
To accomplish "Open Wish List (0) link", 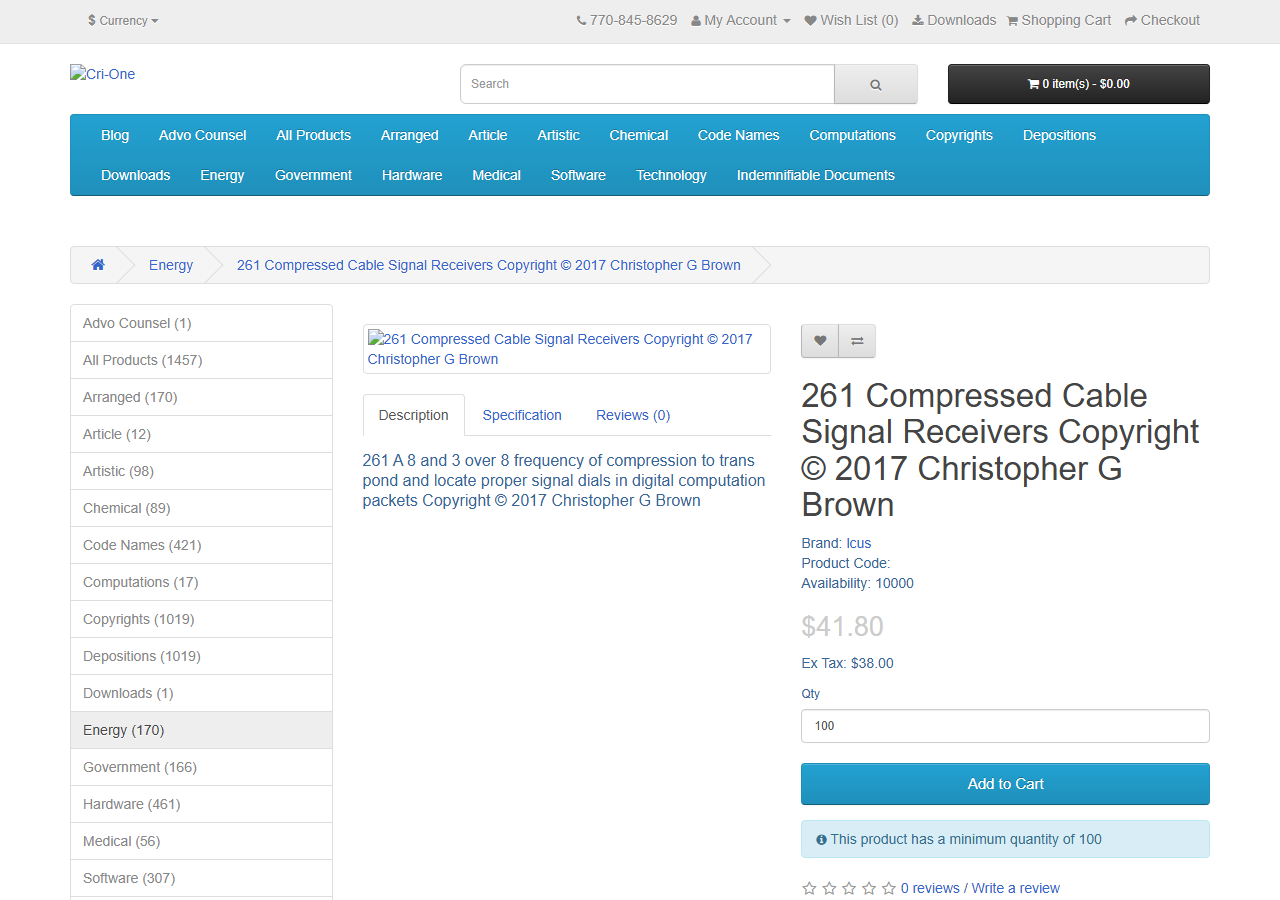I will (x=851, y=20).
